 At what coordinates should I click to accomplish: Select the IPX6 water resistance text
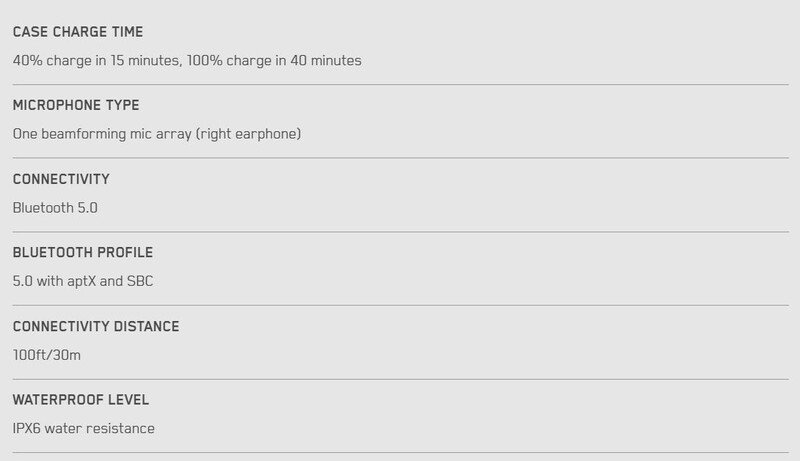coord(84,428)
